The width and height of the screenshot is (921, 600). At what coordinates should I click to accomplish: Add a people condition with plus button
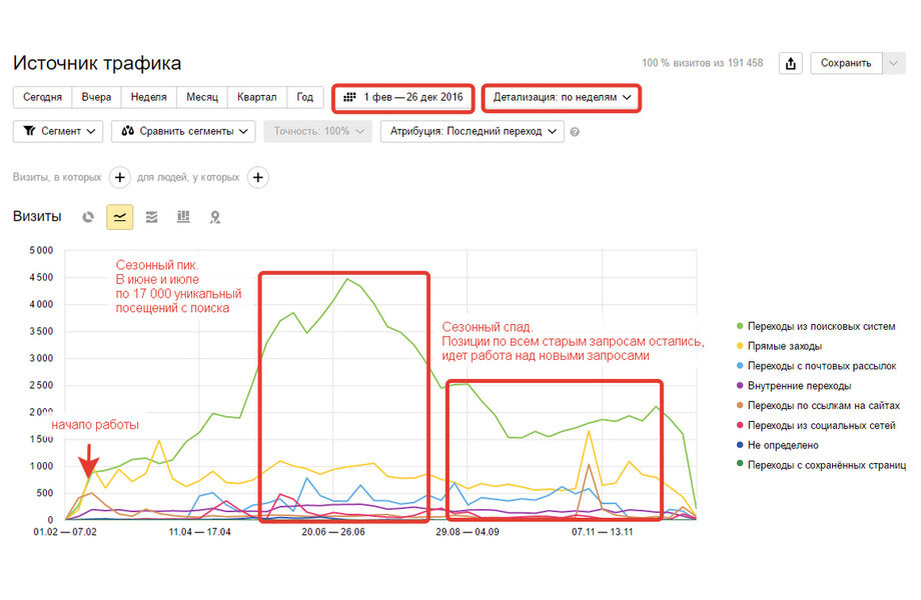258,177
